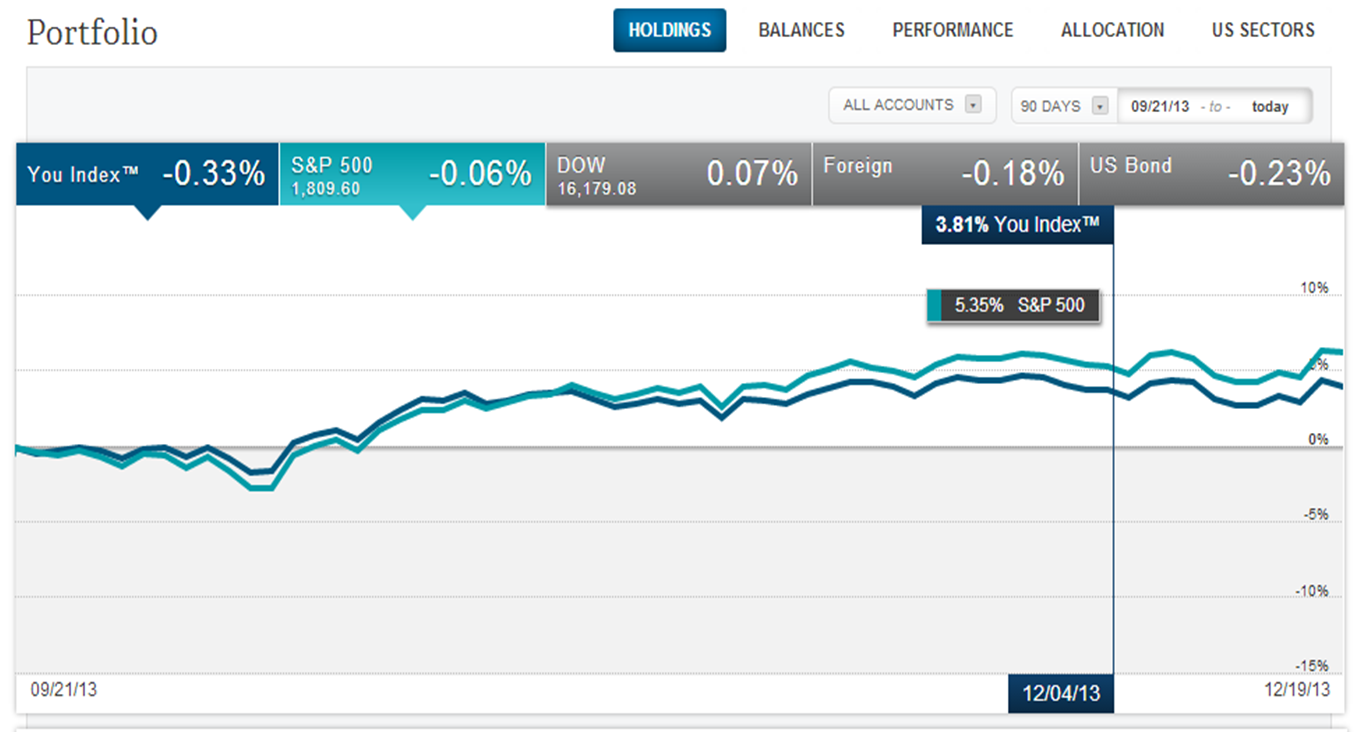This screenshot has width=1363, height=732.
Task: Click the -0.33% You Index change
Action: (213, 174)
